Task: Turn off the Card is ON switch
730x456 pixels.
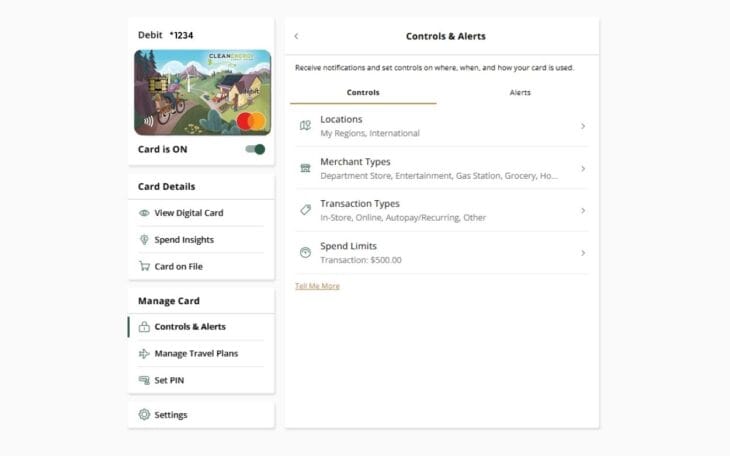Action: pyautogui.click(x=256, y=149)
